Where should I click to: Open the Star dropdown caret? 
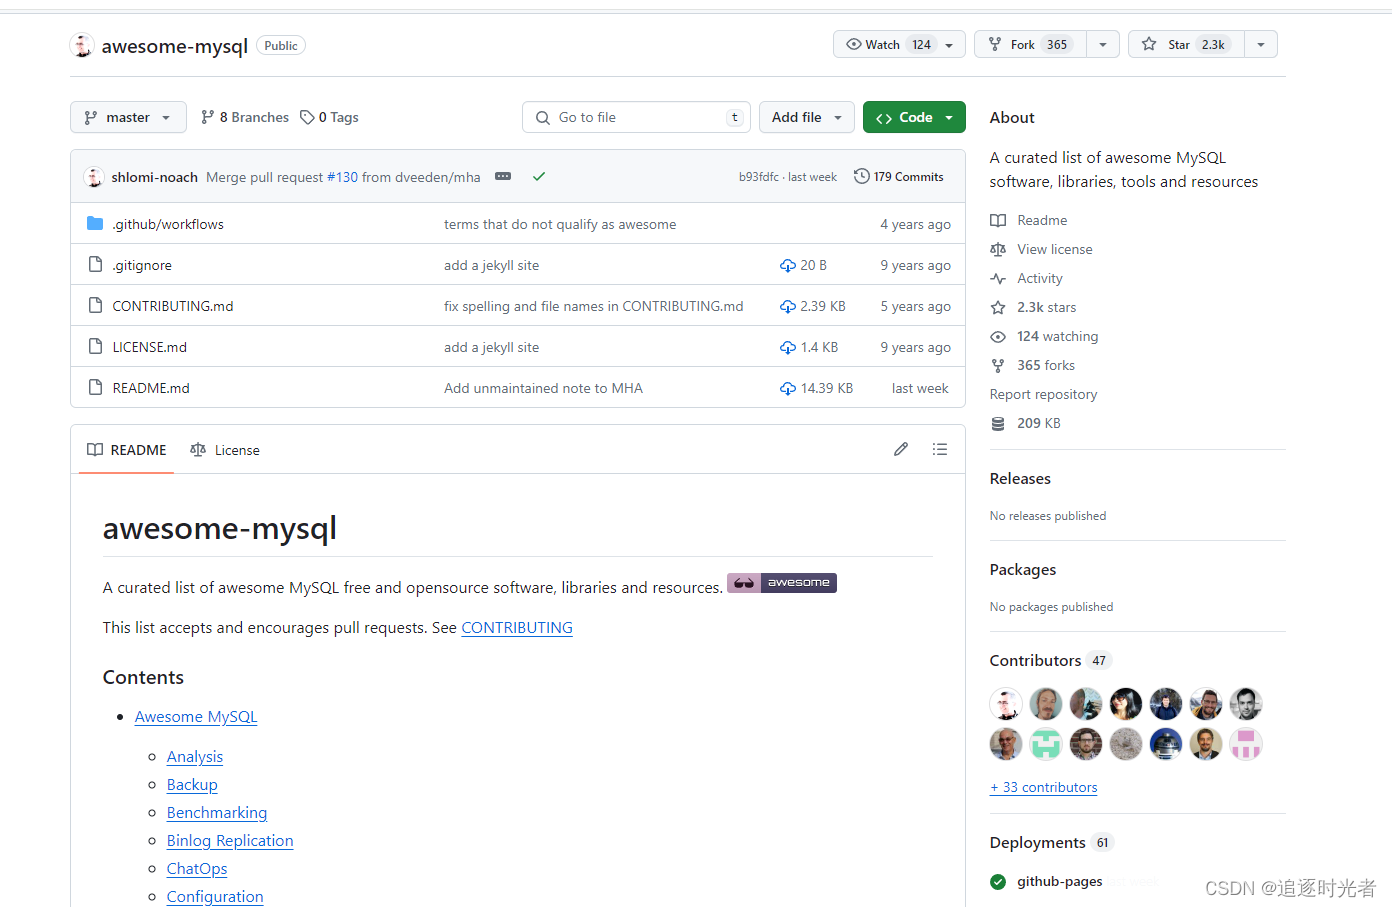(x=1261, y=44)
